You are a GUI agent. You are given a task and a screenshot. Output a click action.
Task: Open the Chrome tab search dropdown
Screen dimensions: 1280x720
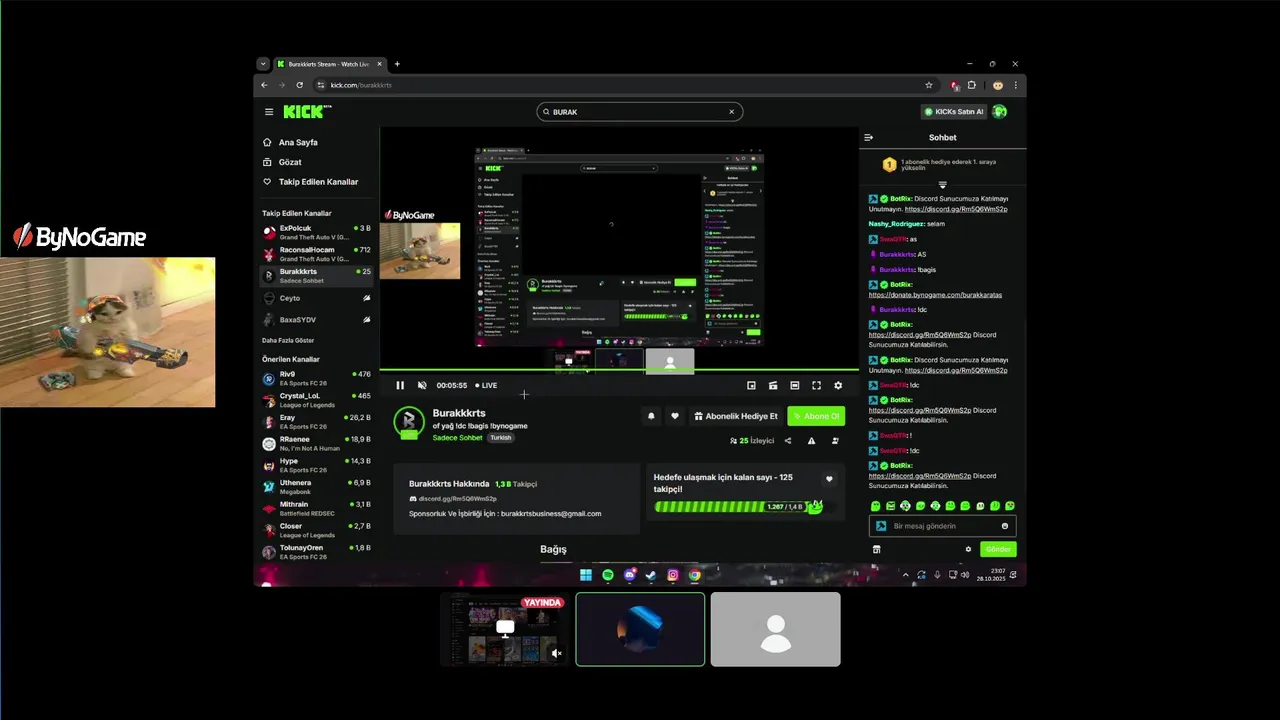(x=263, y=64)
